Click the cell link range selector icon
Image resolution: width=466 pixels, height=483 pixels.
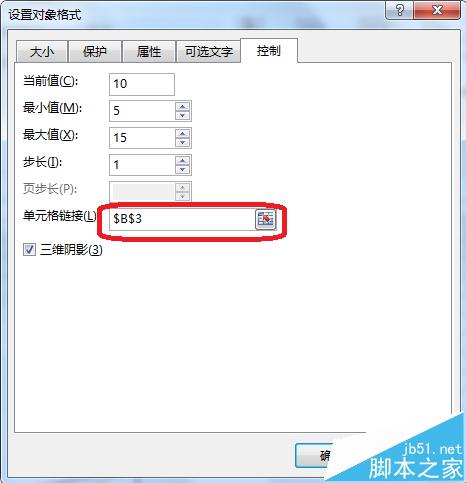tap(265, 219)
